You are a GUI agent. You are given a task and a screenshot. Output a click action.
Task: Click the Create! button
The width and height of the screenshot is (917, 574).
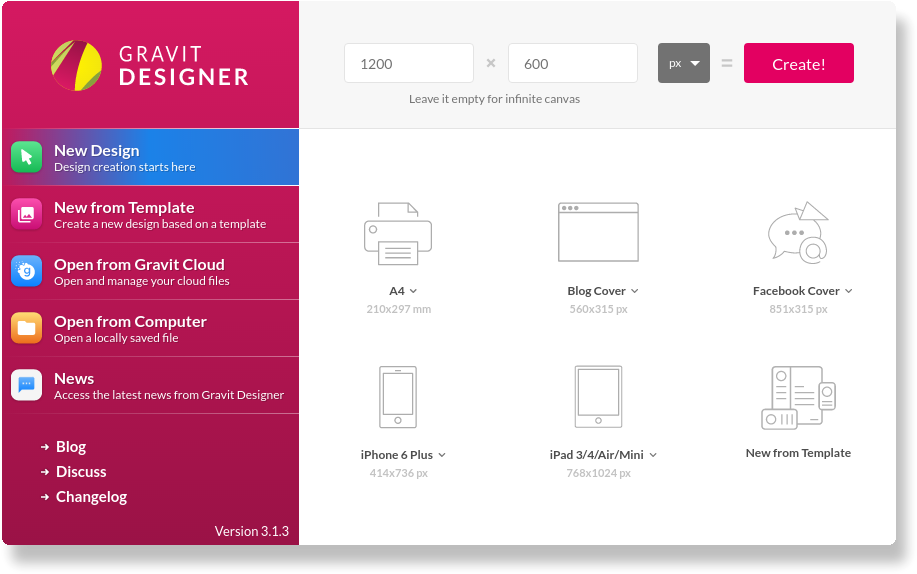point(798,63)
